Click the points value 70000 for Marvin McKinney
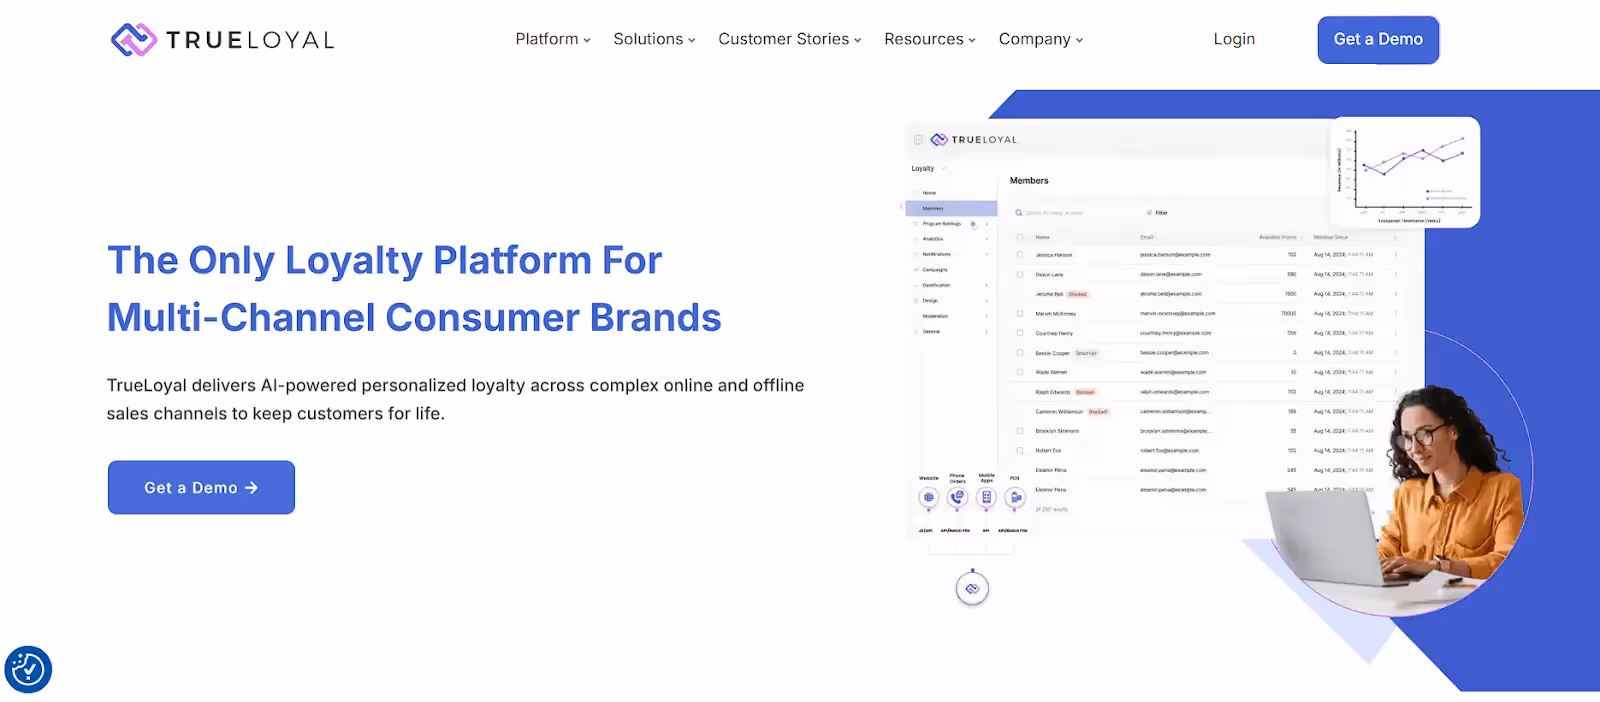The image size is (1600, 702). point(1288,313)
